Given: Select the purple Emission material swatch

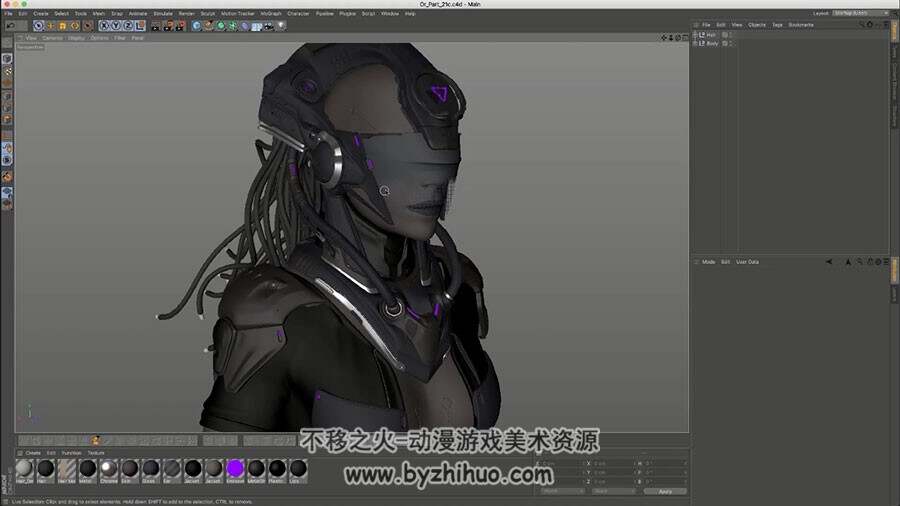Looking at the screenshot, I should [x=235, y=469].
